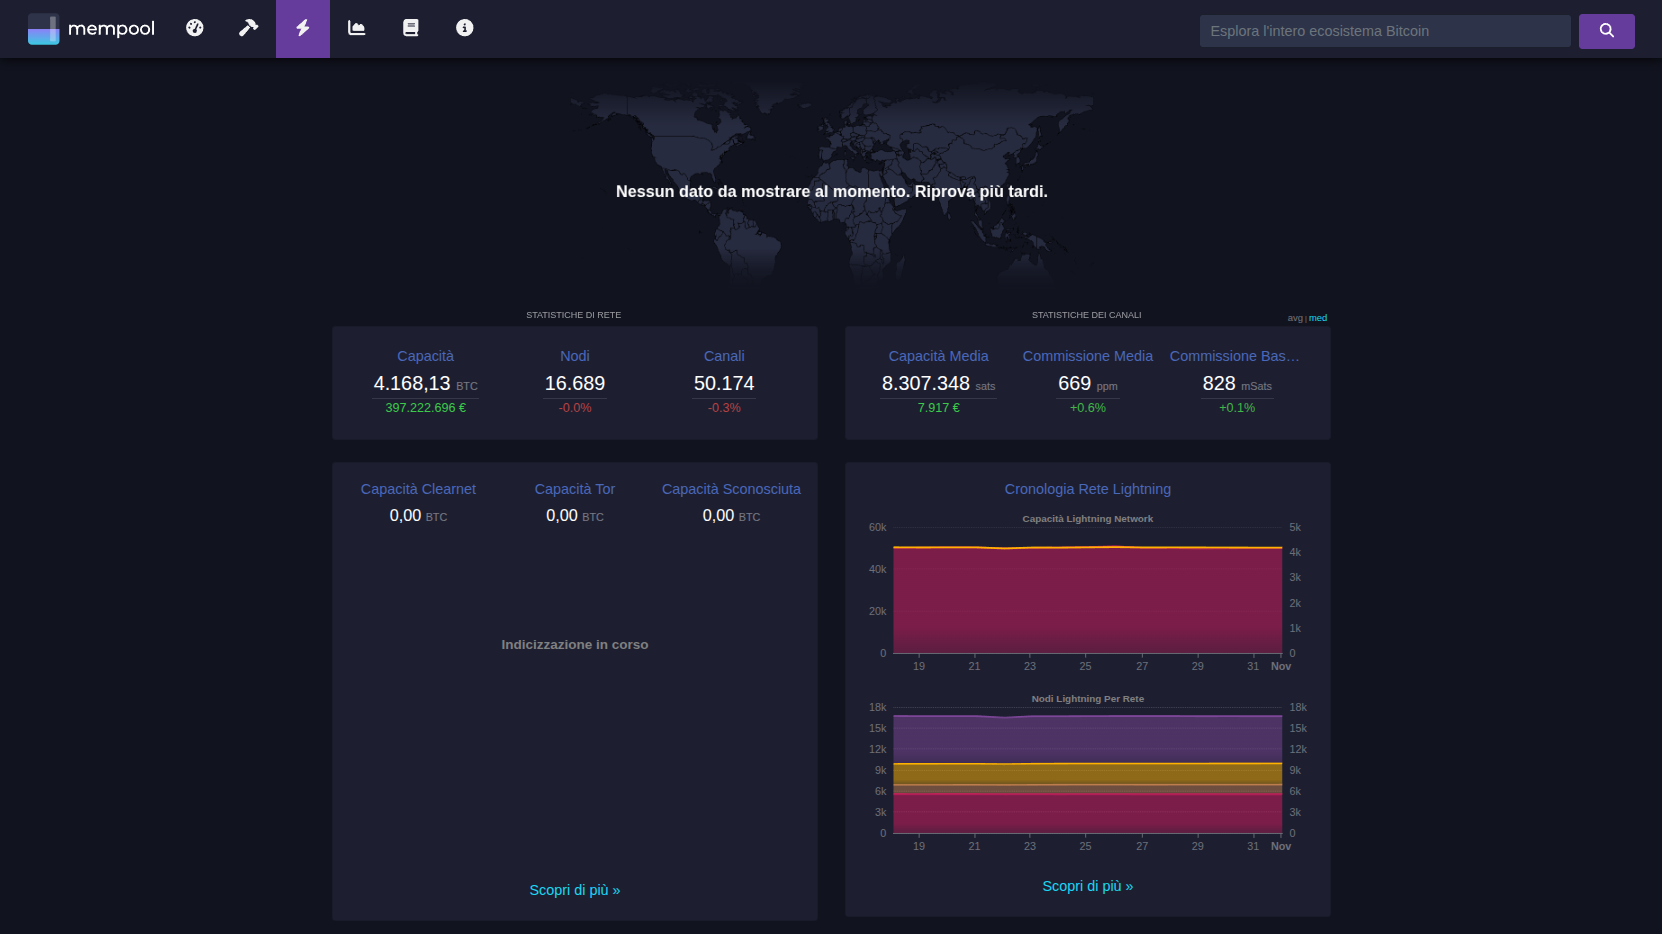The height and width of the screenshot is (934, 1662).
Task: Open the Capacità Tor heading
Action: coord(574,489)
